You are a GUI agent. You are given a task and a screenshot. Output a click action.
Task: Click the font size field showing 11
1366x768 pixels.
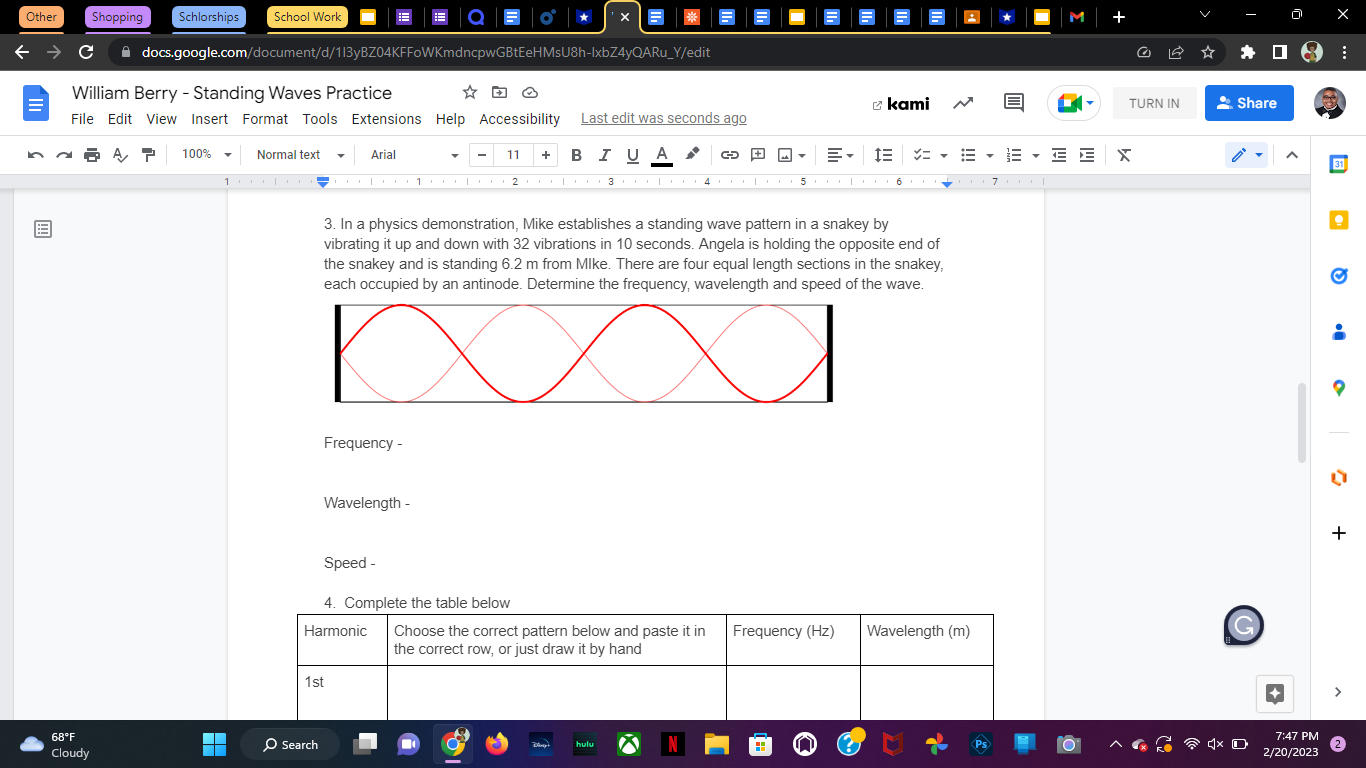(513, 155)
